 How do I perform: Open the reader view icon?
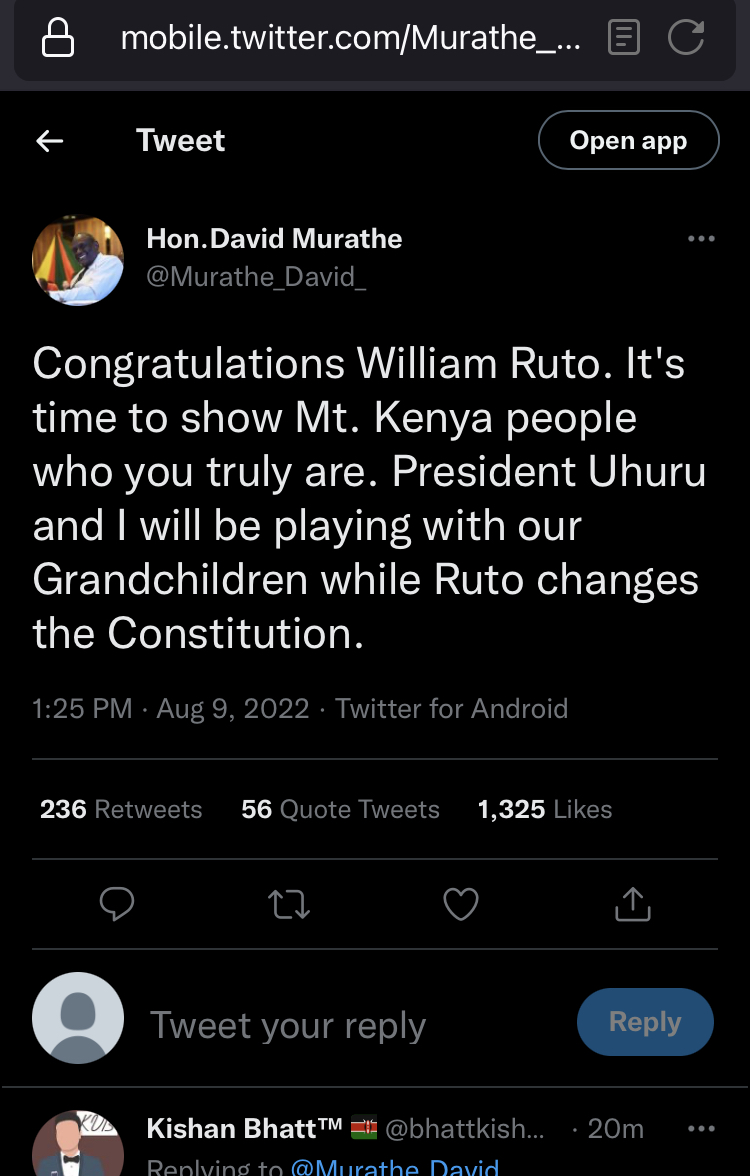[624, 39]
